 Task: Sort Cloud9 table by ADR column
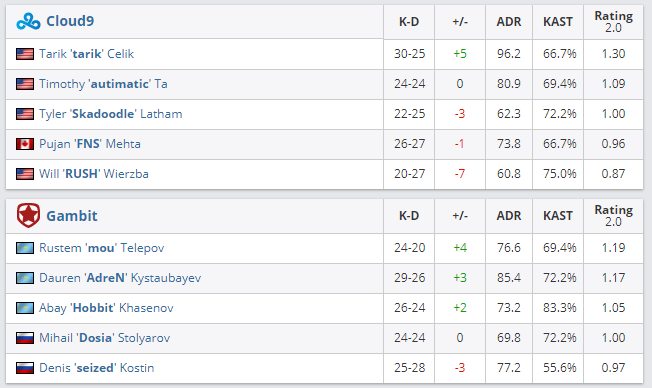pyautogui.click(x=509, y=22)
